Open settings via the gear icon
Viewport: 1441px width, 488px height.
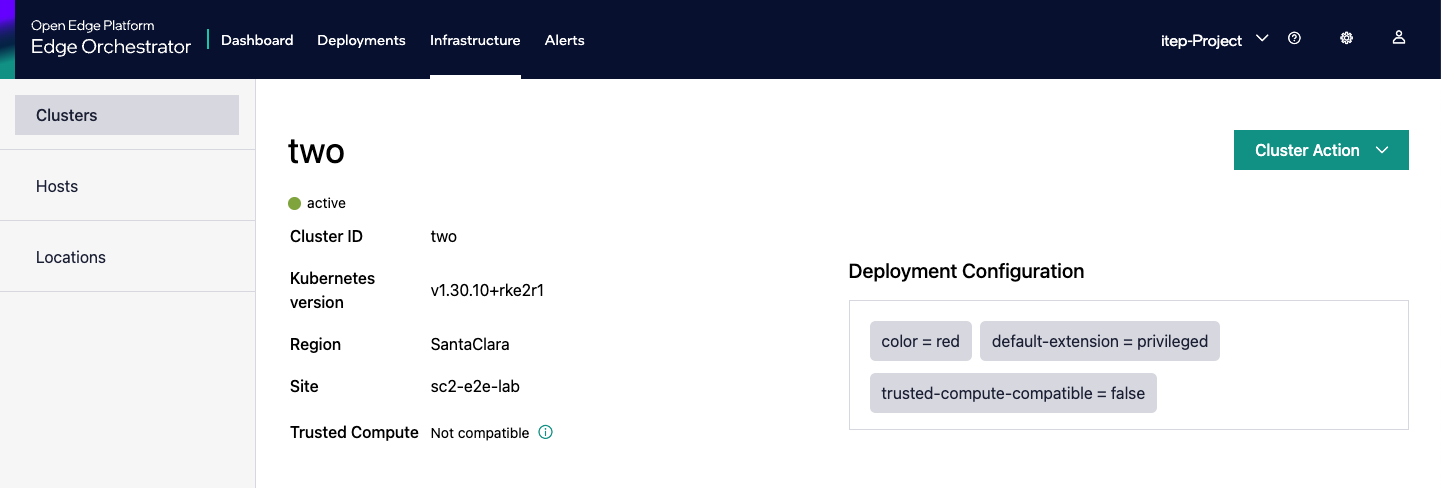[1347, 39]
